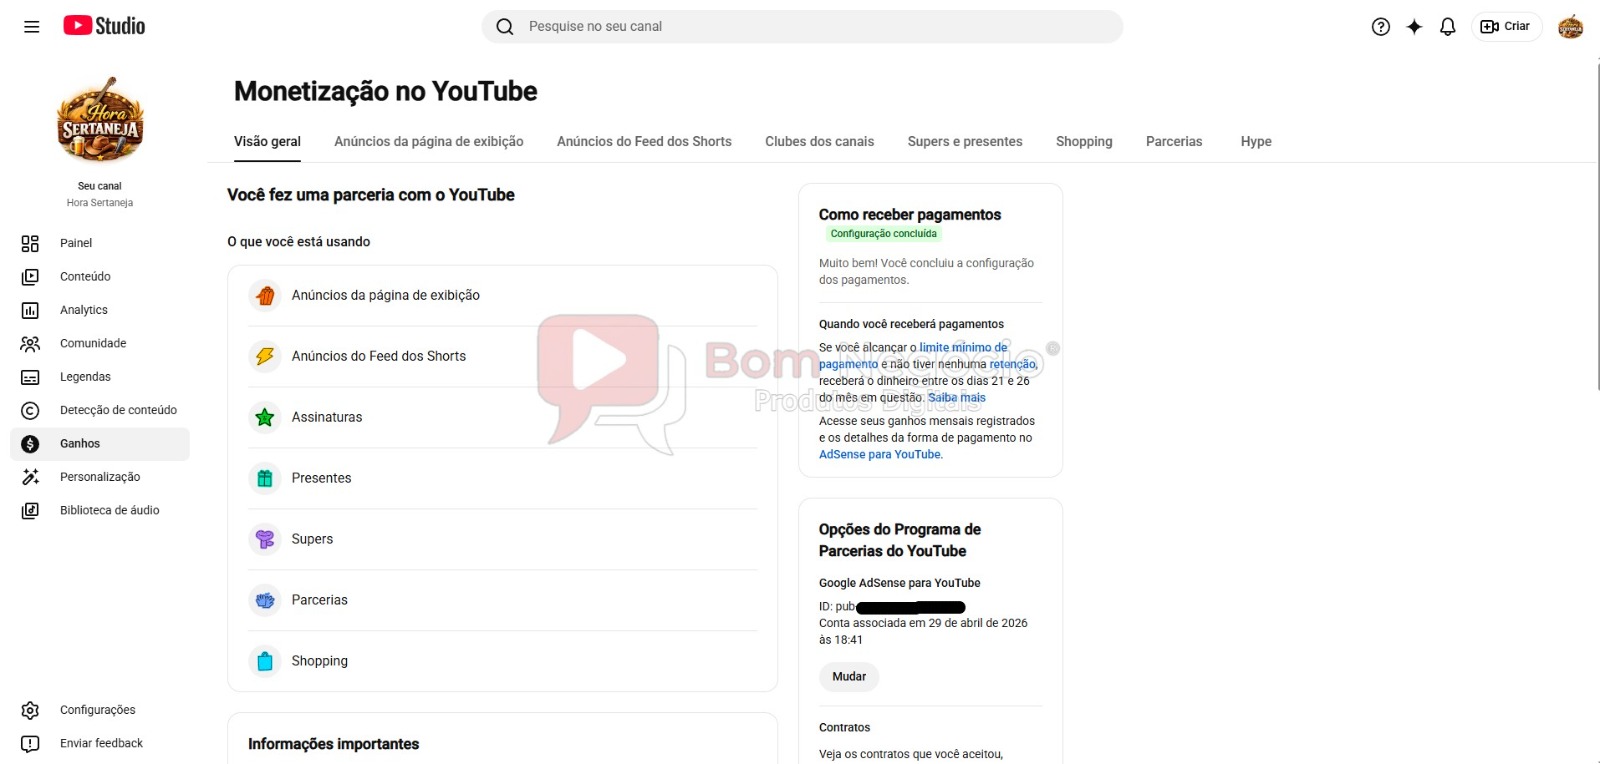This screenshot has height=764, width=1600.
Task: Click the Enviar feedback icon
Action: (30, 744)
